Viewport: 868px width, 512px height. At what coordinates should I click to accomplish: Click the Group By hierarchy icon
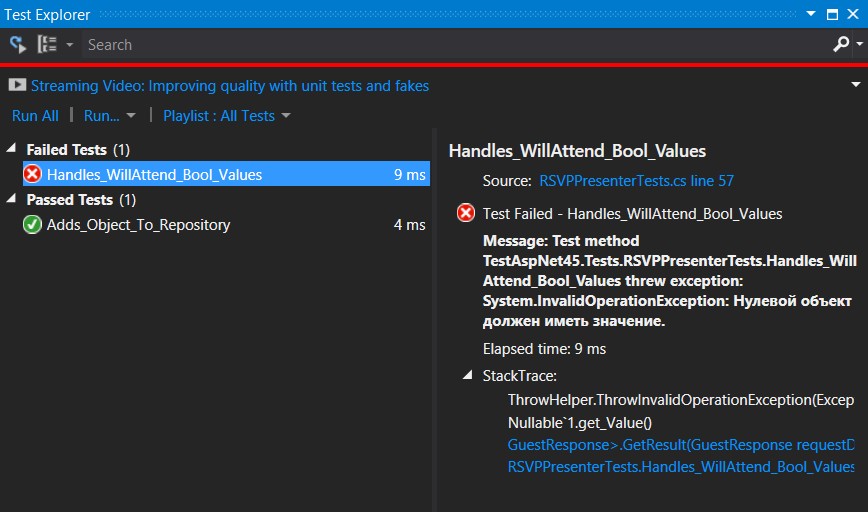[47, 44]
